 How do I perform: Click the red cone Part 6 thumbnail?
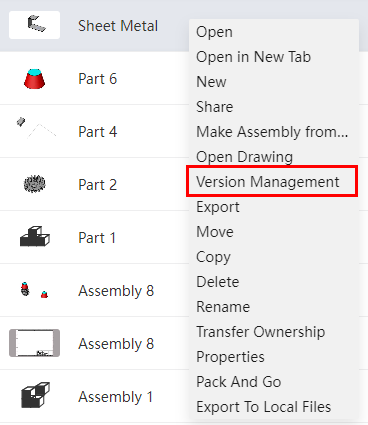tap(34, 79)
